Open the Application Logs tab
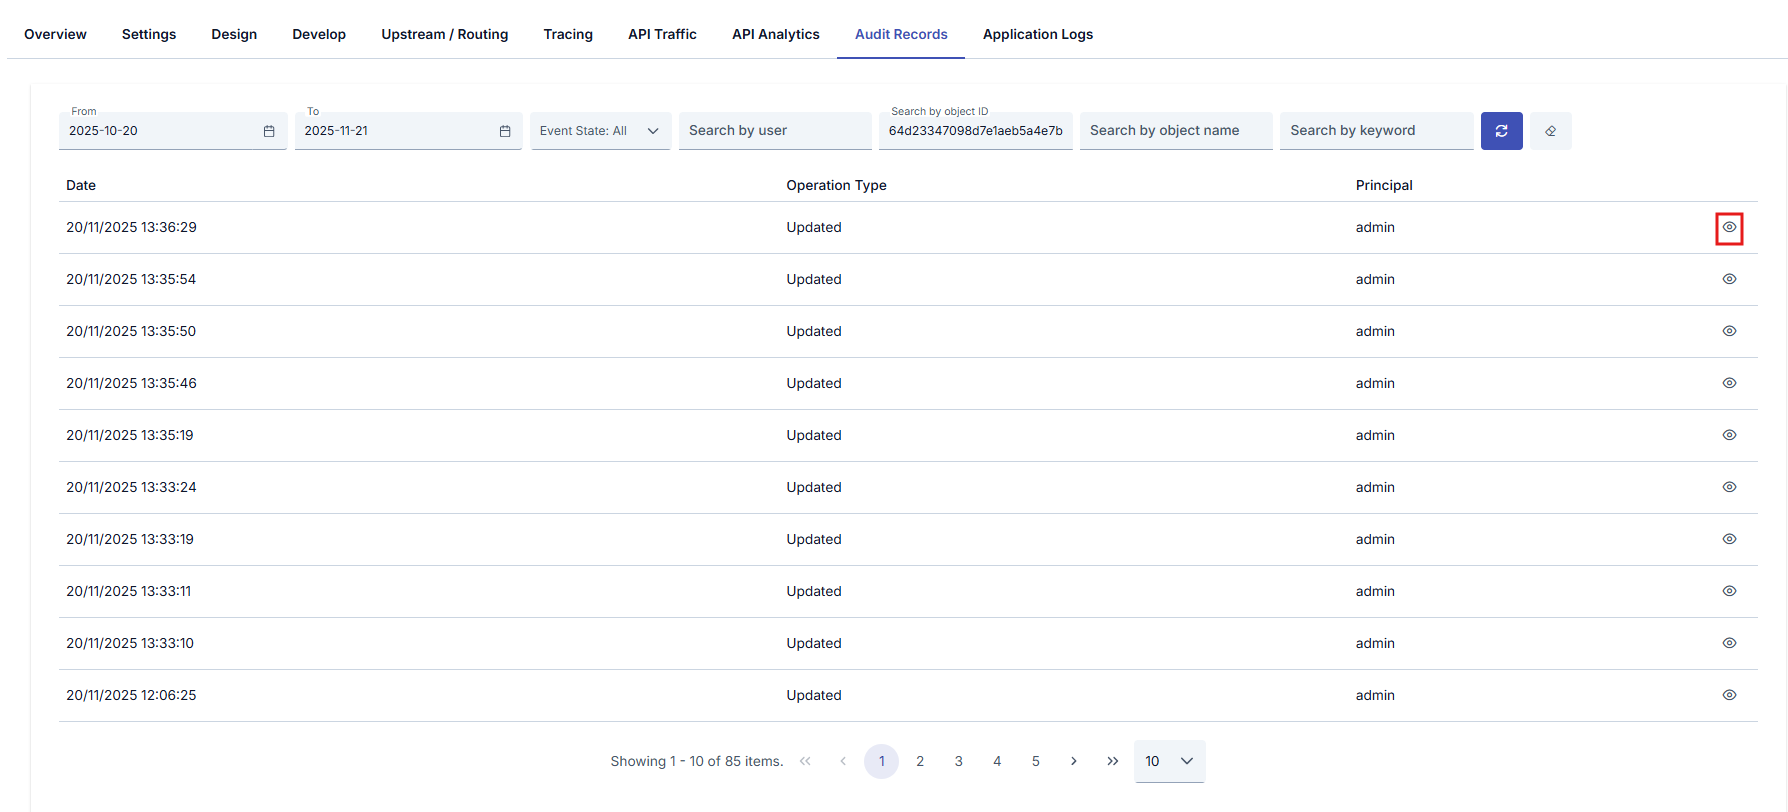The width and height of the screenshot is (1788, 812). pyautogui.click(x=1037, y=34)
